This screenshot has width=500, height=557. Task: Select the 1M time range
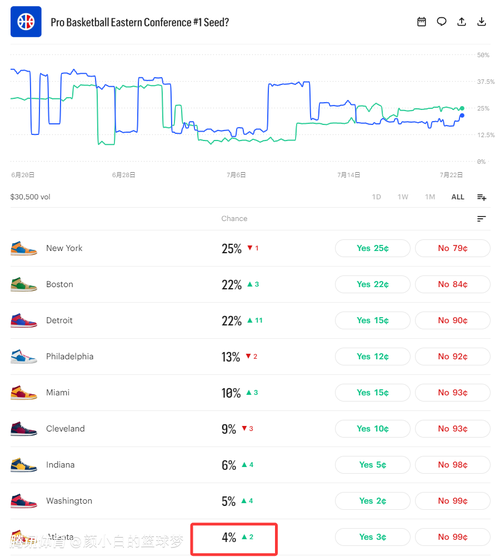pos(430,197)
